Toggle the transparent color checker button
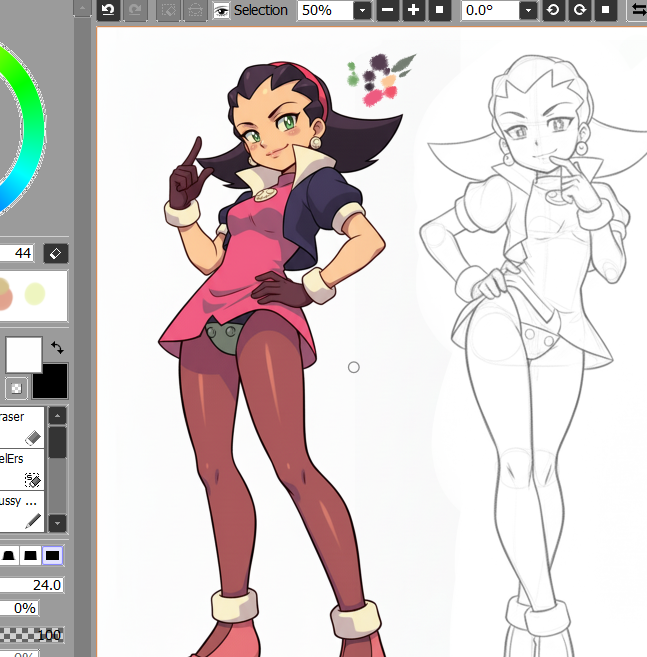 (16, 388)
